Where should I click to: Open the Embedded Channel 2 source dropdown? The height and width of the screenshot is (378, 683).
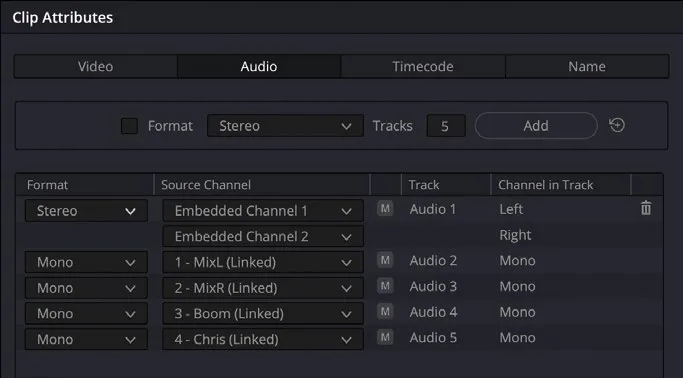(263, 236)
